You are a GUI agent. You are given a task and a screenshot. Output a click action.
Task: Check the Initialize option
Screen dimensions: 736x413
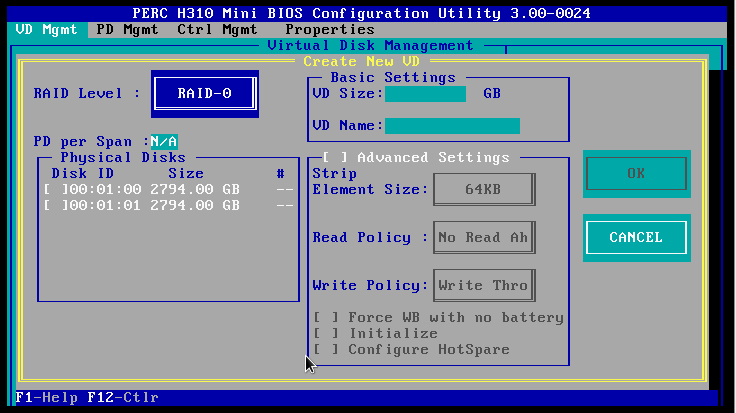327,333
